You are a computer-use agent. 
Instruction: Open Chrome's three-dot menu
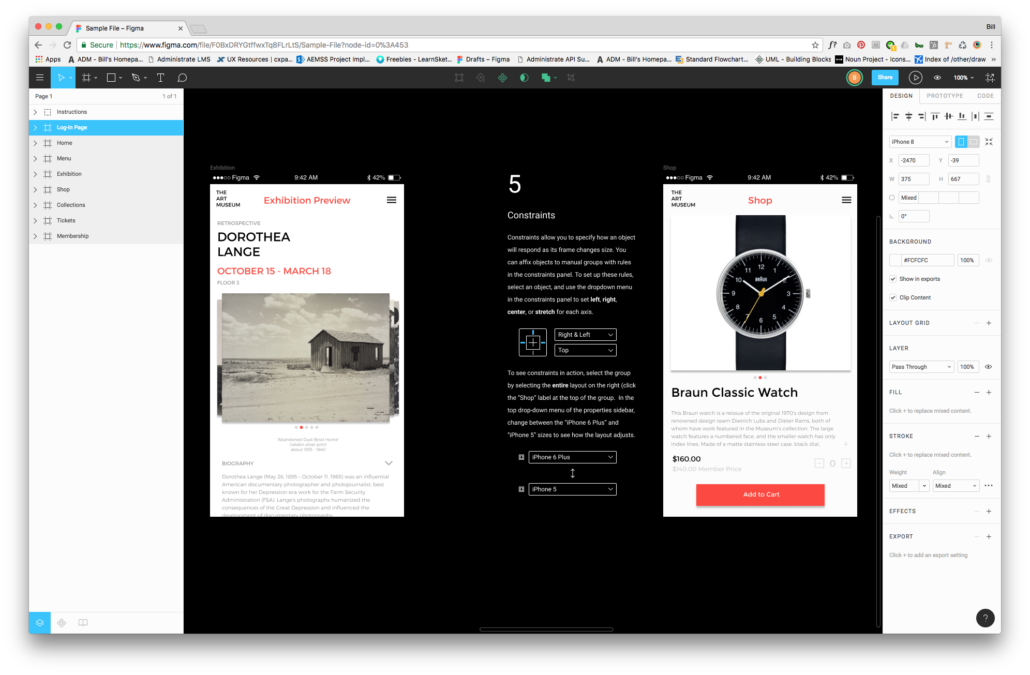(991, 45)
